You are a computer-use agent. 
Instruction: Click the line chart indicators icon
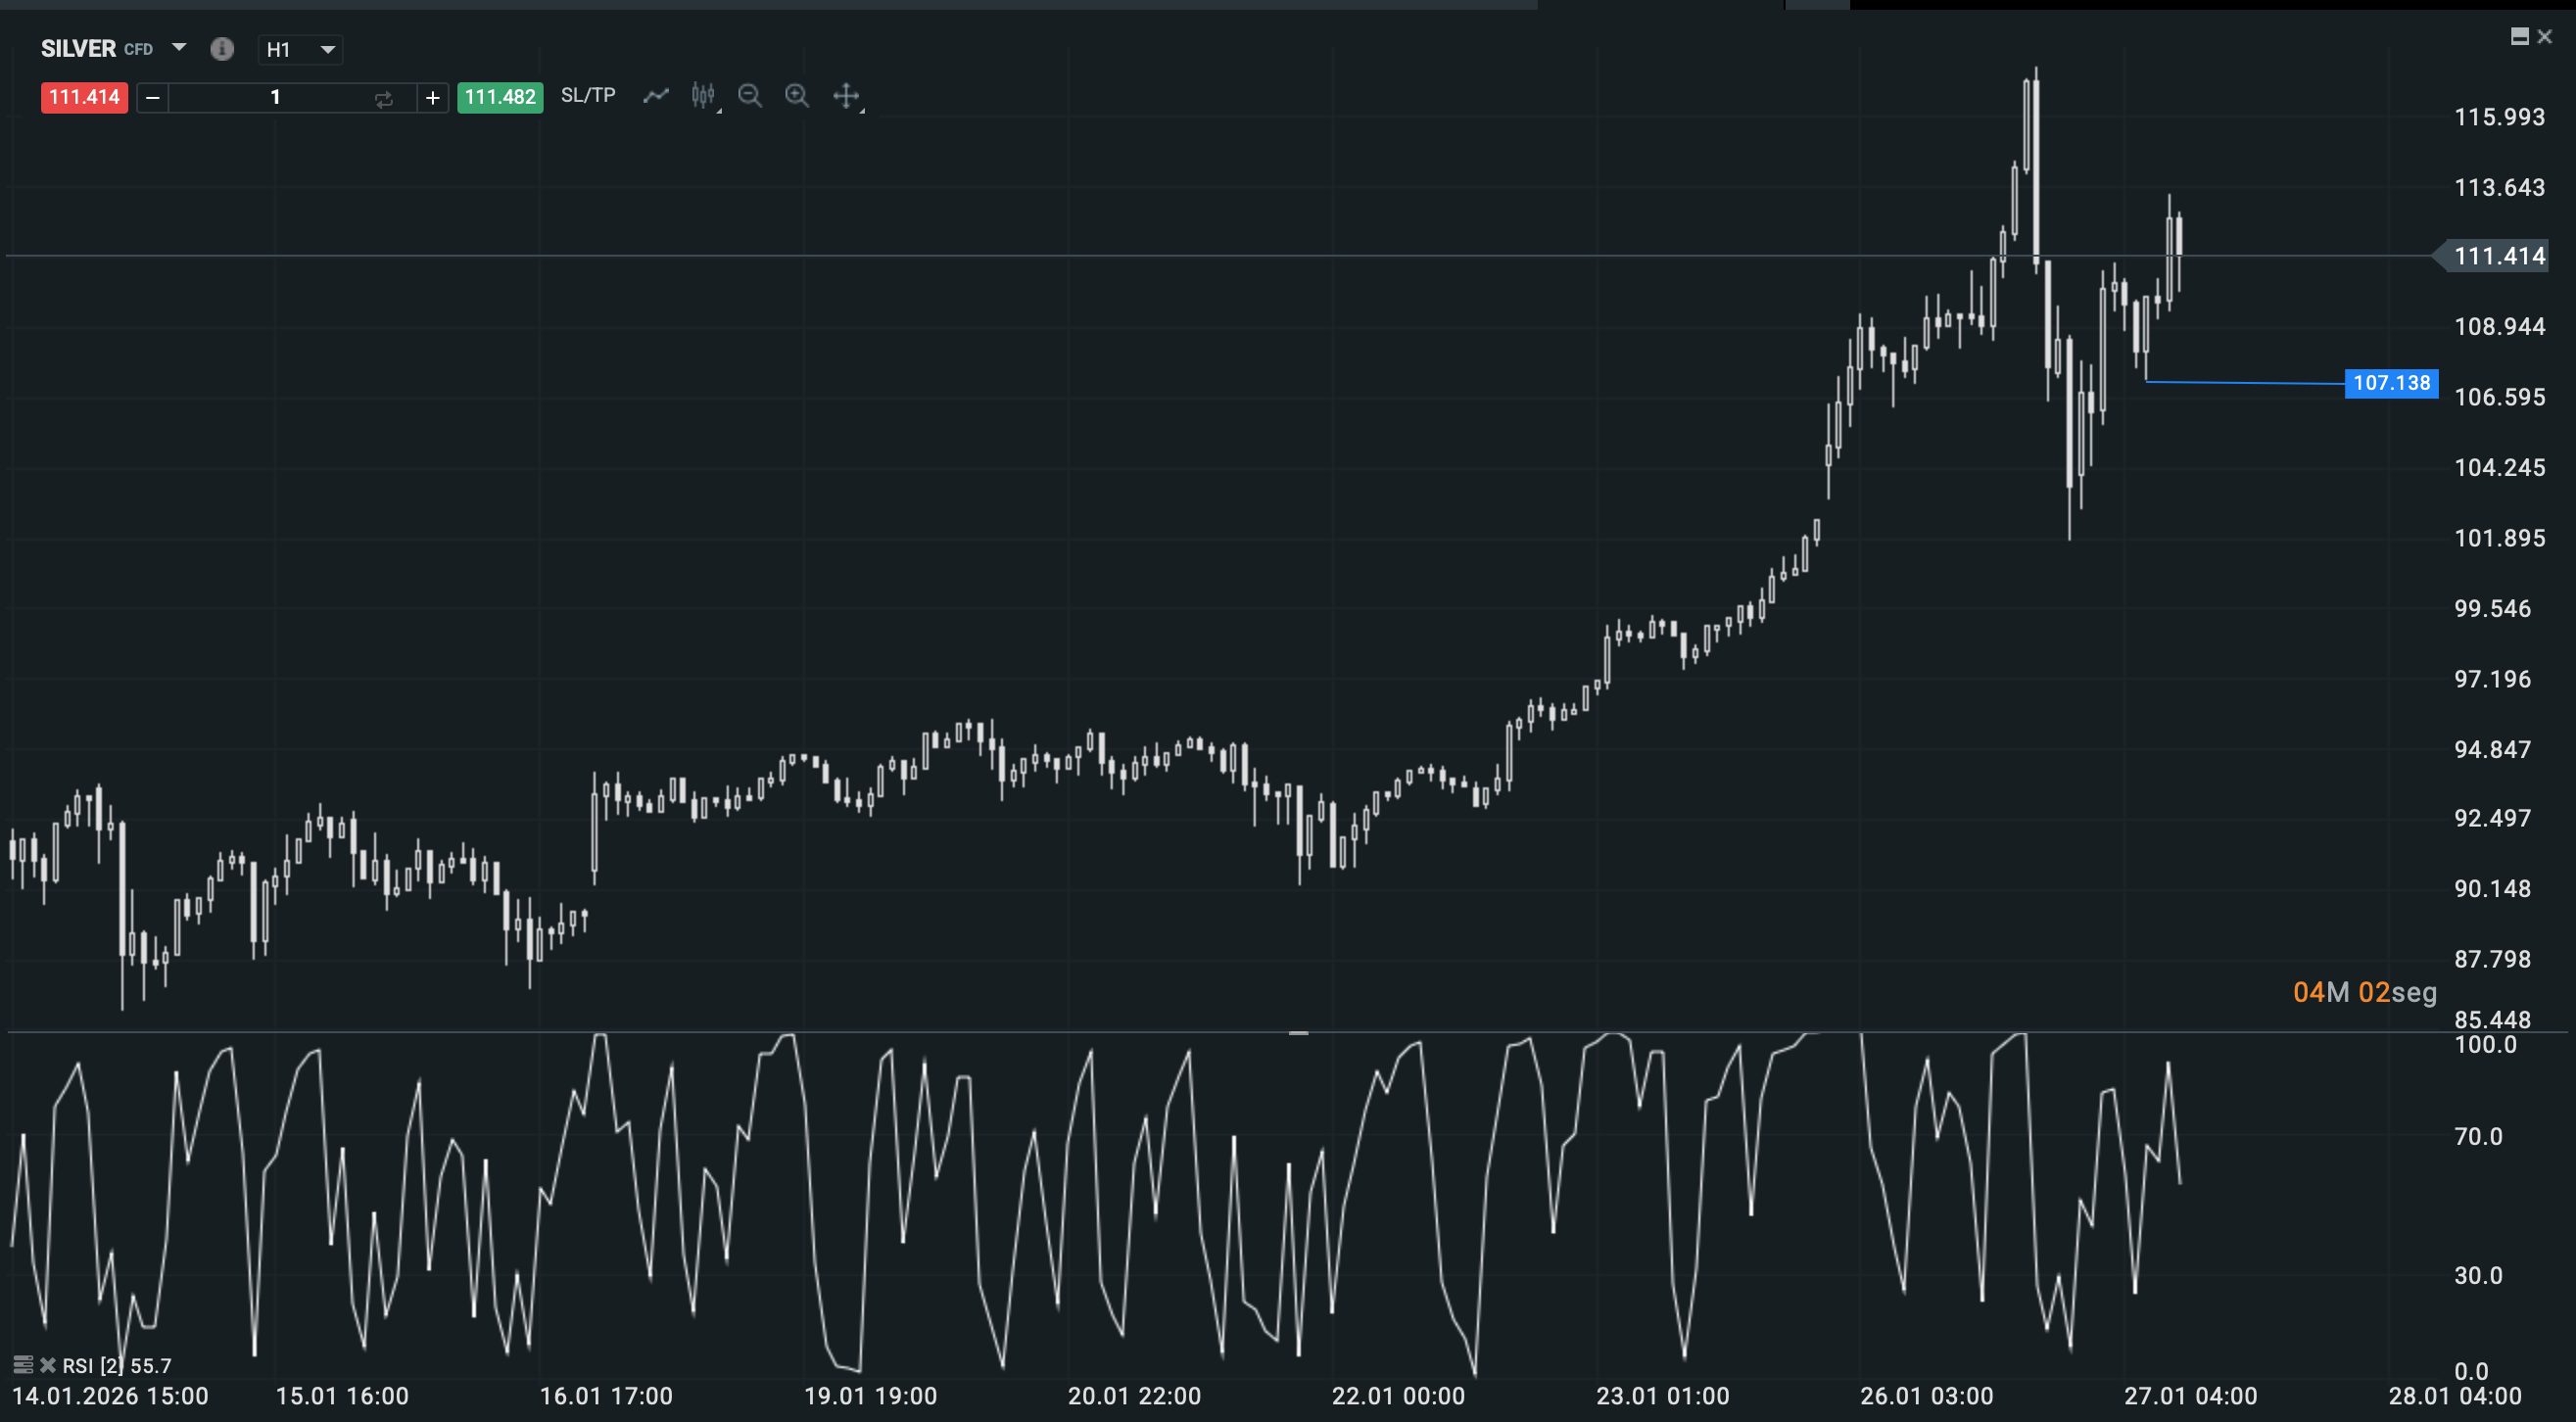tap(656, 96)
